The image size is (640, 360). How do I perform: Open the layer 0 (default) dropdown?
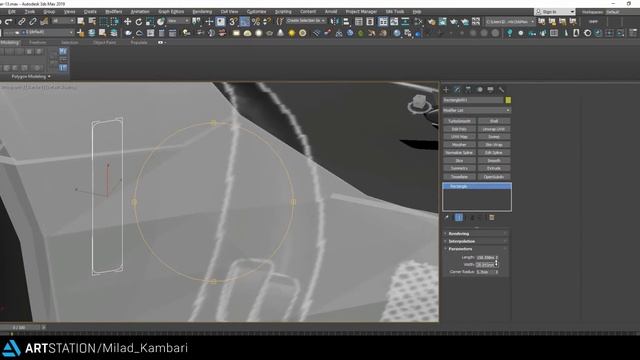click(39, 32)
